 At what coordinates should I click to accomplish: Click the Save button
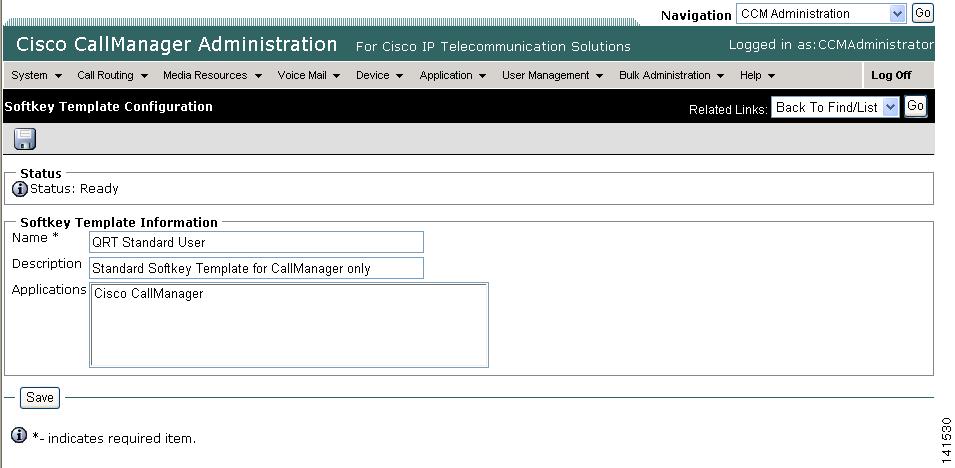point(40,398)
